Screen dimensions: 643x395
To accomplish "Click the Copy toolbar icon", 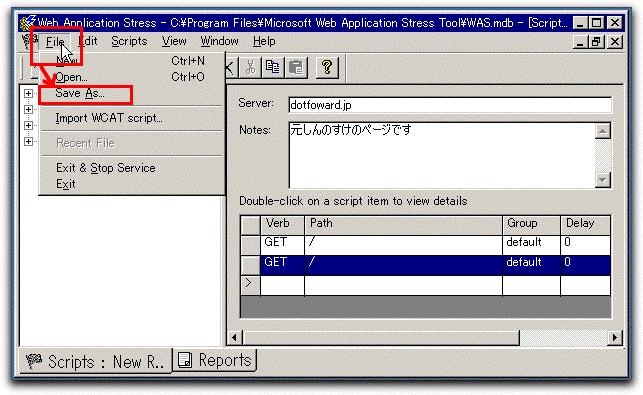I will click(272, 67).
